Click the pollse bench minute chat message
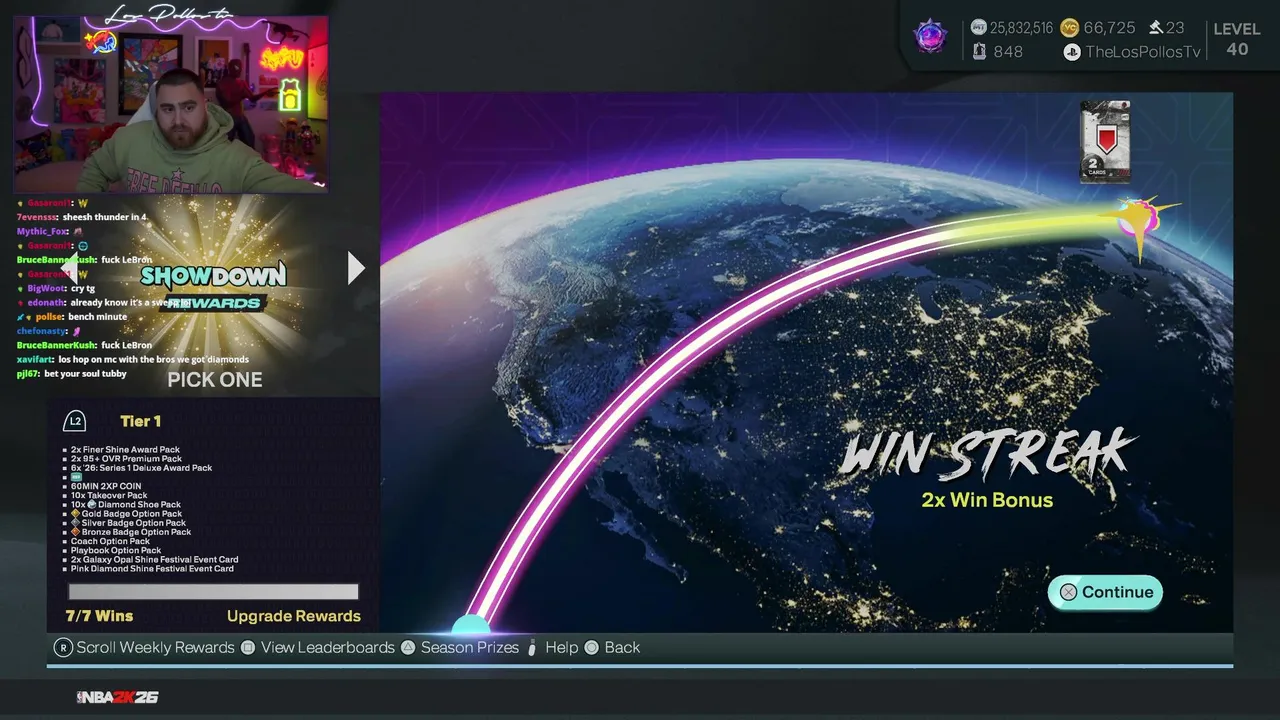 coord(72,317)
